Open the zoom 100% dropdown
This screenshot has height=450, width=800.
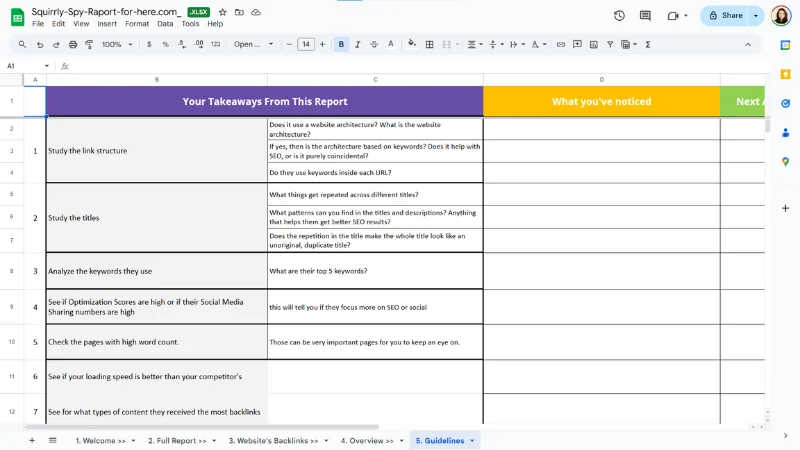tap(116, 44)
